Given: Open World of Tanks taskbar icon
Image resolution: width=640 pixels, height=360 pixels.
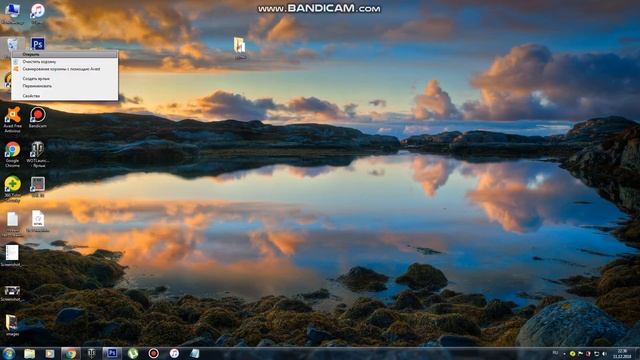Looking at the screenshot, I should tap(91, 353).
